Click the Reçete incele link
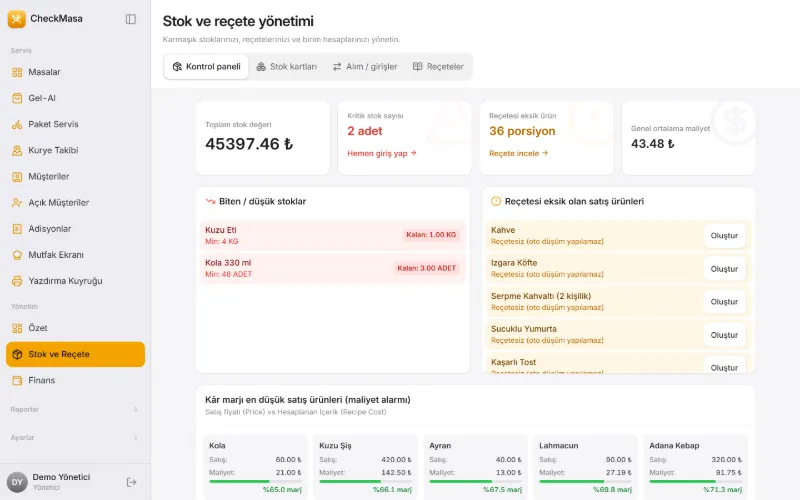Screen dimensions: 800x500 tap(518, 154)
